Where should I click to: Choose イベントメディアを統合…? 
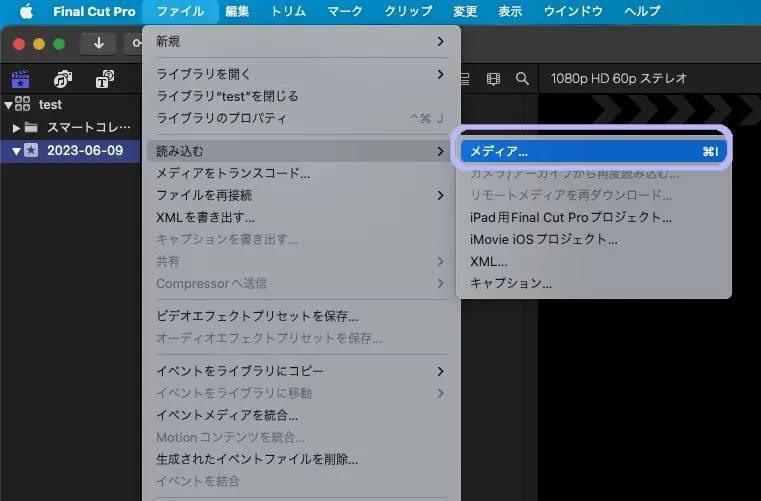301,415
